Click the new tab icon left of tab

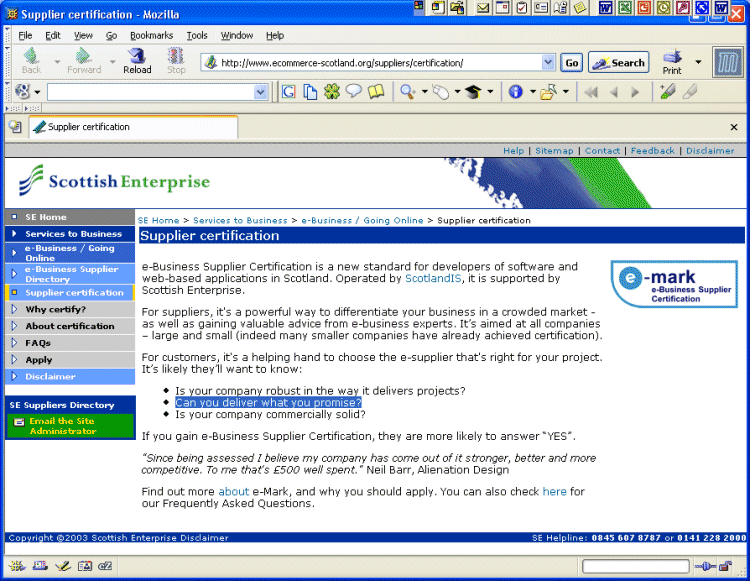point(15,127)
